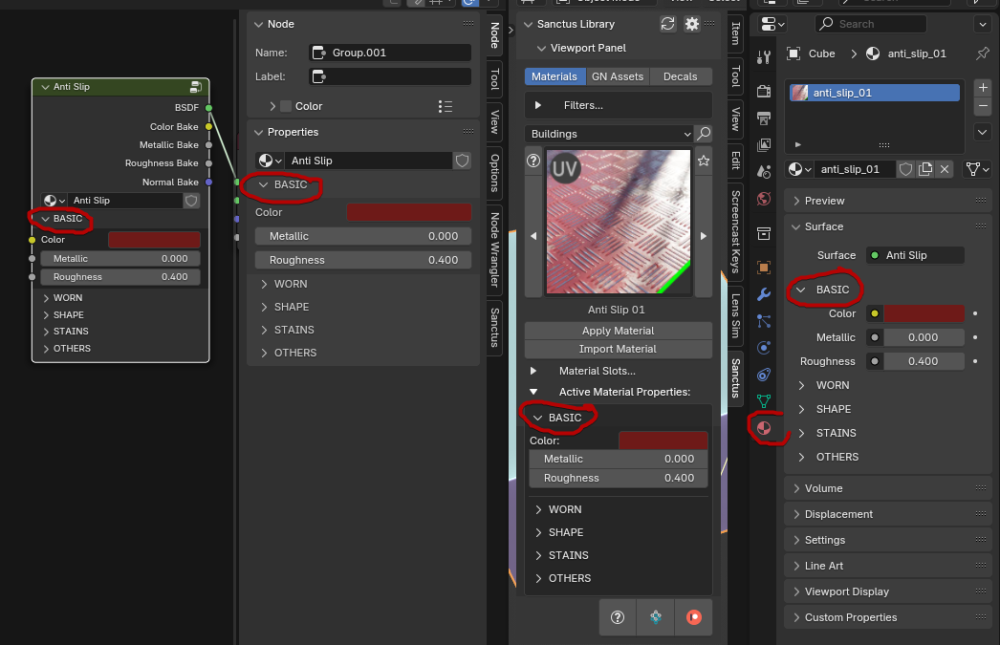
Task: Open Sanctus Library settings gear
Action: point(692,24)
